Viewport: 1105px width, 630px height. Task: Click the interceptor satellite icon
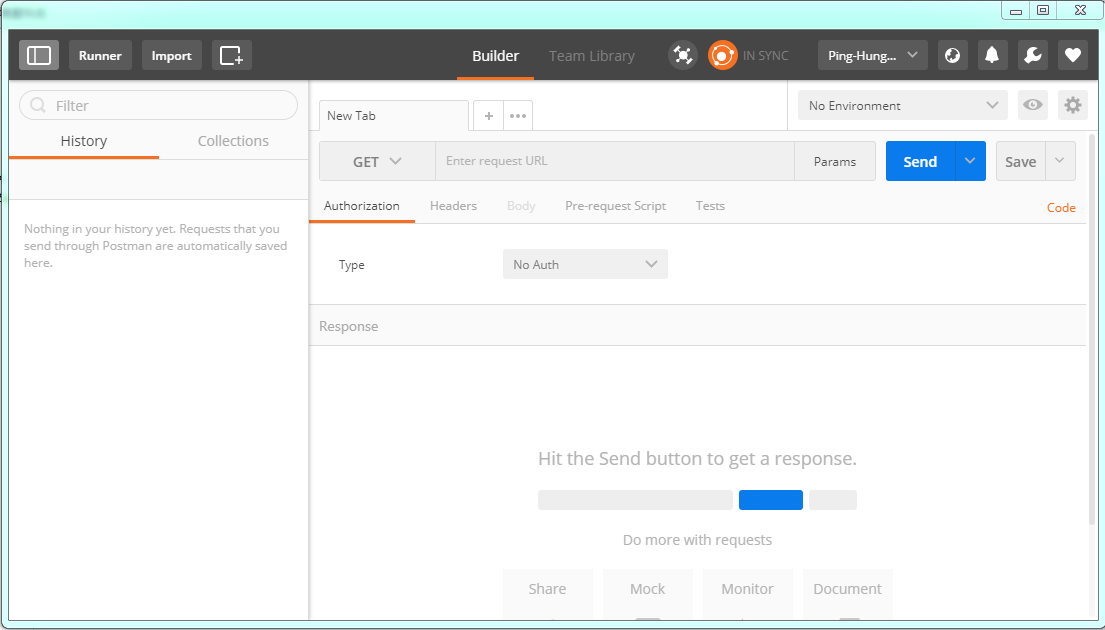click(x=682, y=55)
